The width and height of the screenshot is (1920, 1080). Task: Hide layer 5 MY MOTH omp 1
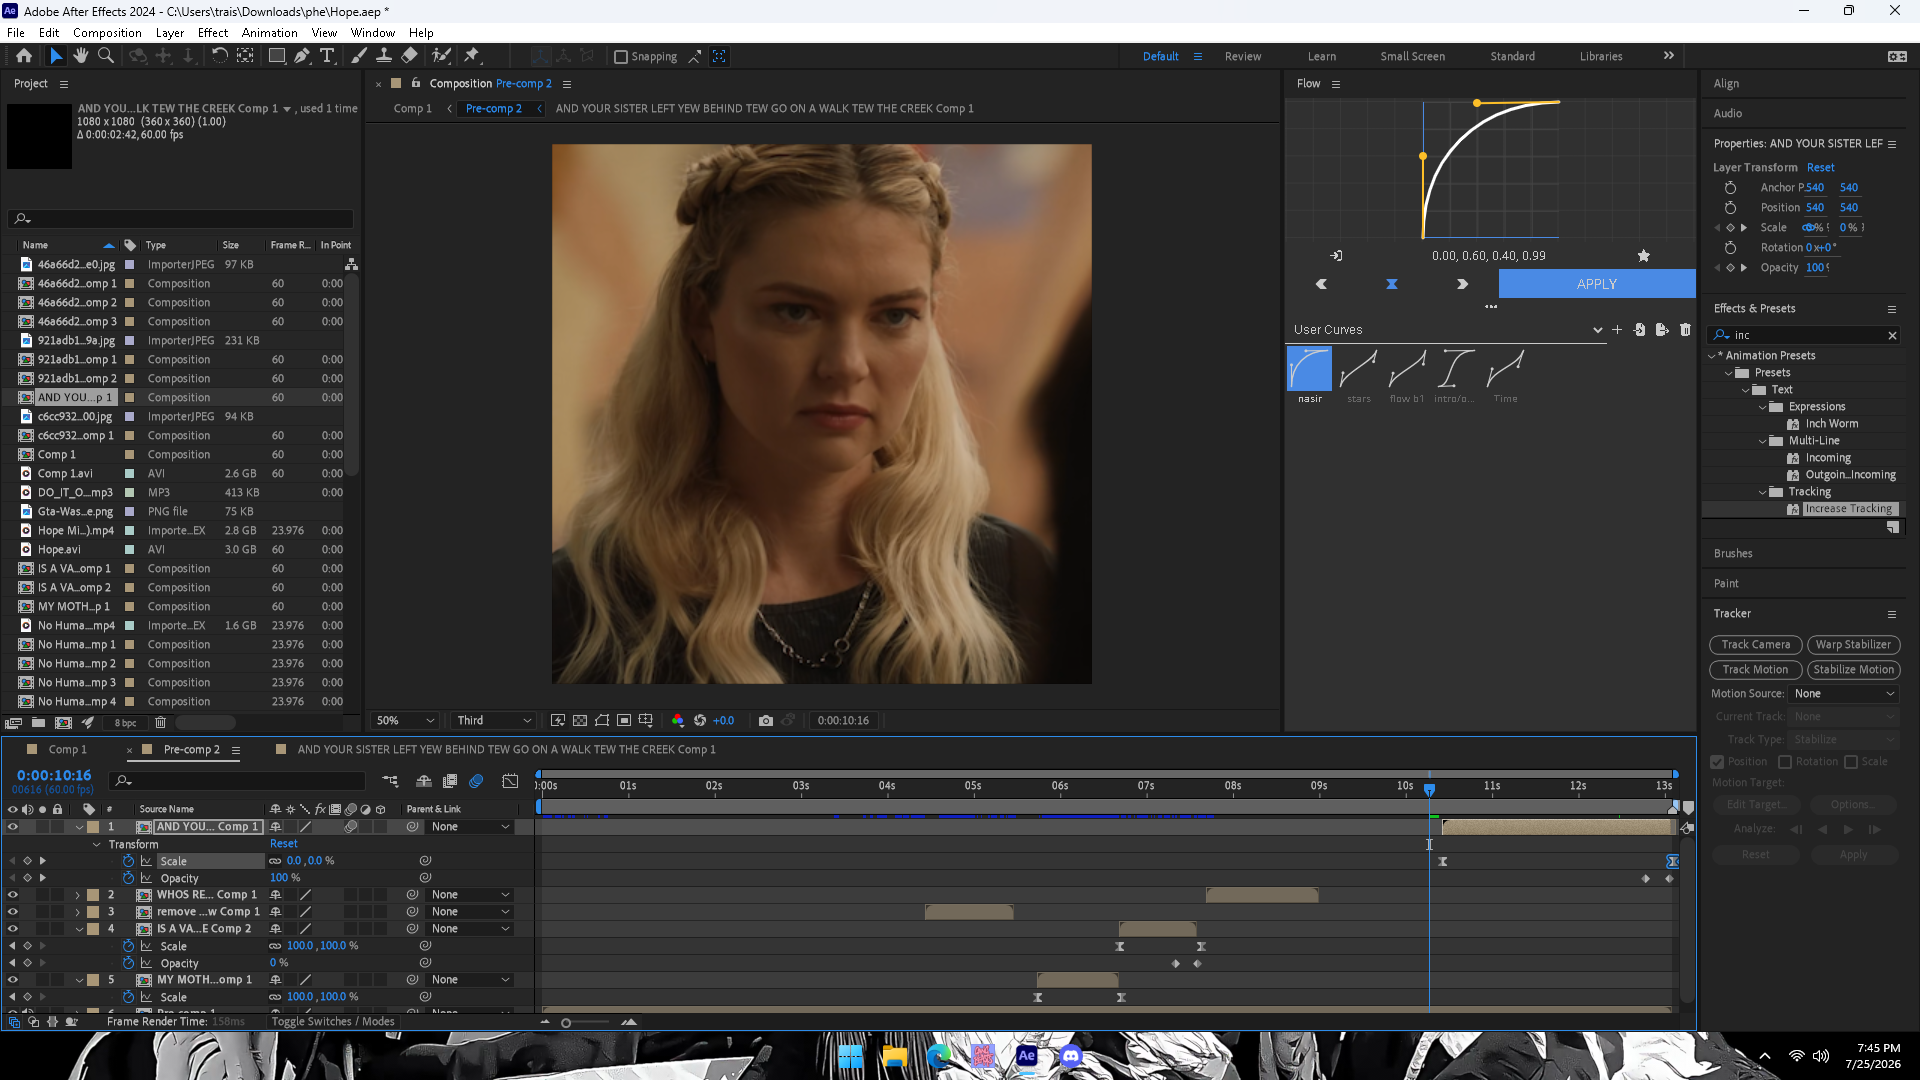coord(13,980)
